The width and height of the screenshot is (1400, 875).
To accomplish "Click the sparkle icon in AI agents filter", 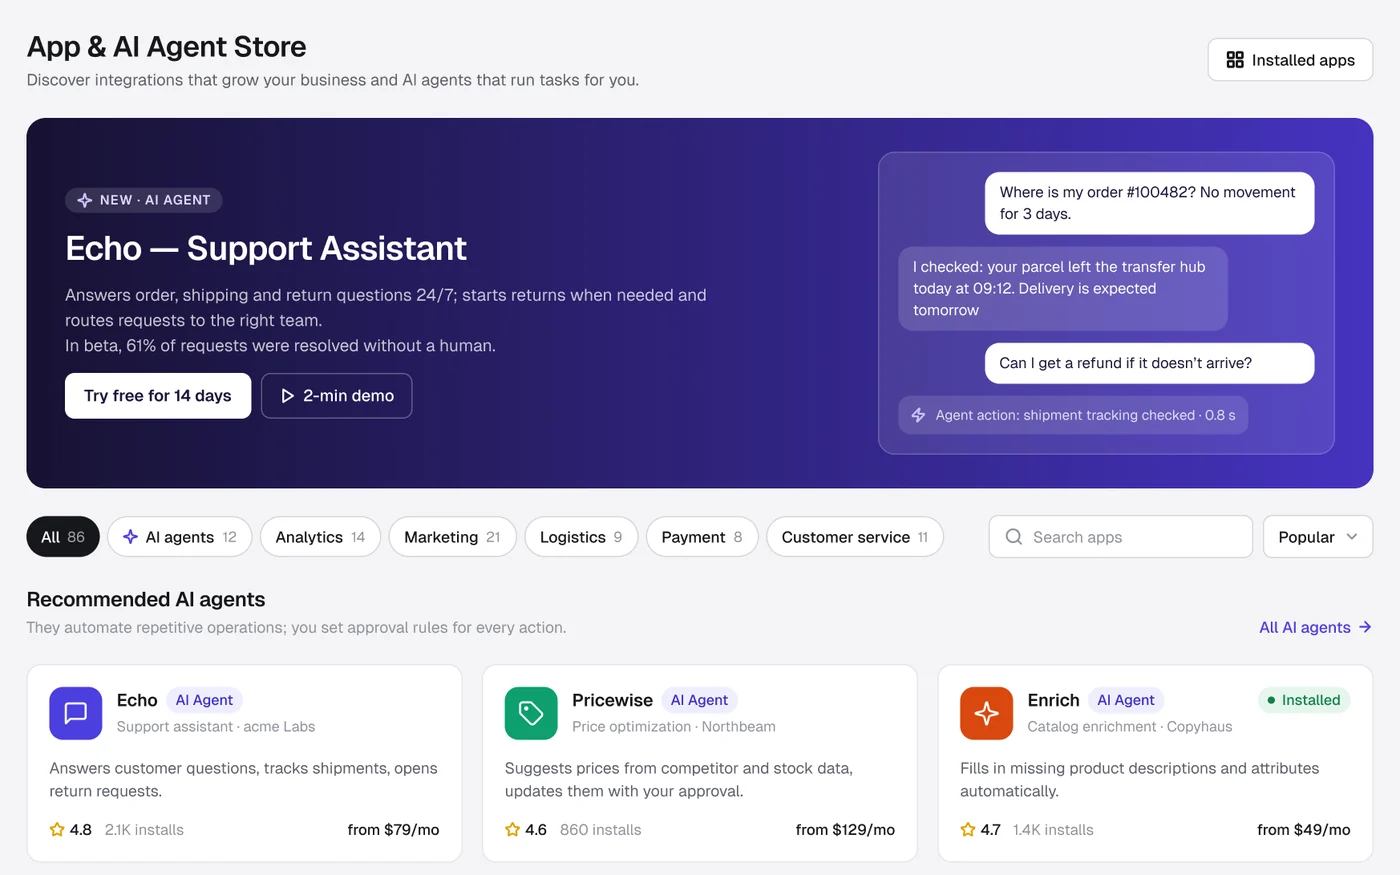I will coord(130,537).
